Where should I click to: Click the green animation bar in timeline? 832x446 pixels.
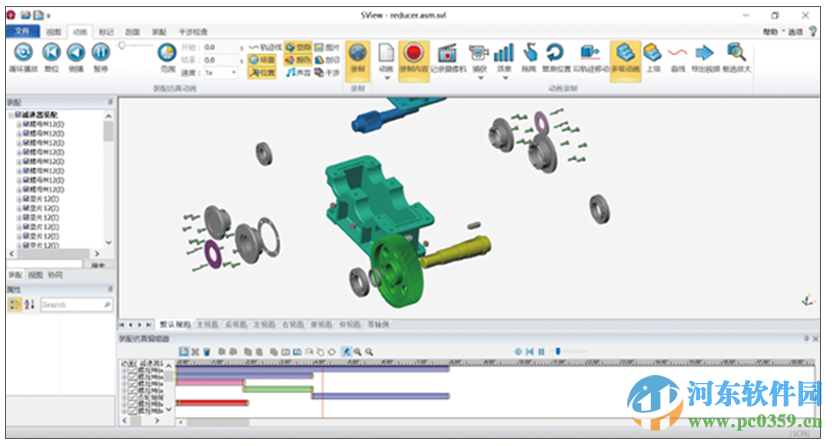coord(278,389)
